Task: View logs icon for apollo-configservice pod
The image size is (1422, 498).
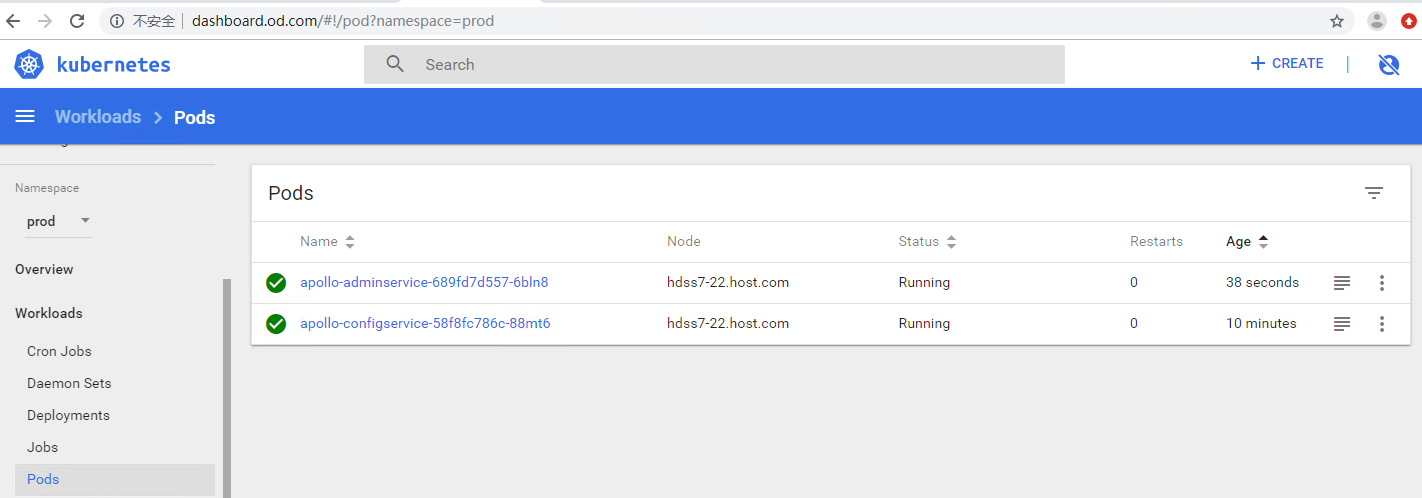Action: click(x=1342, y=324)
